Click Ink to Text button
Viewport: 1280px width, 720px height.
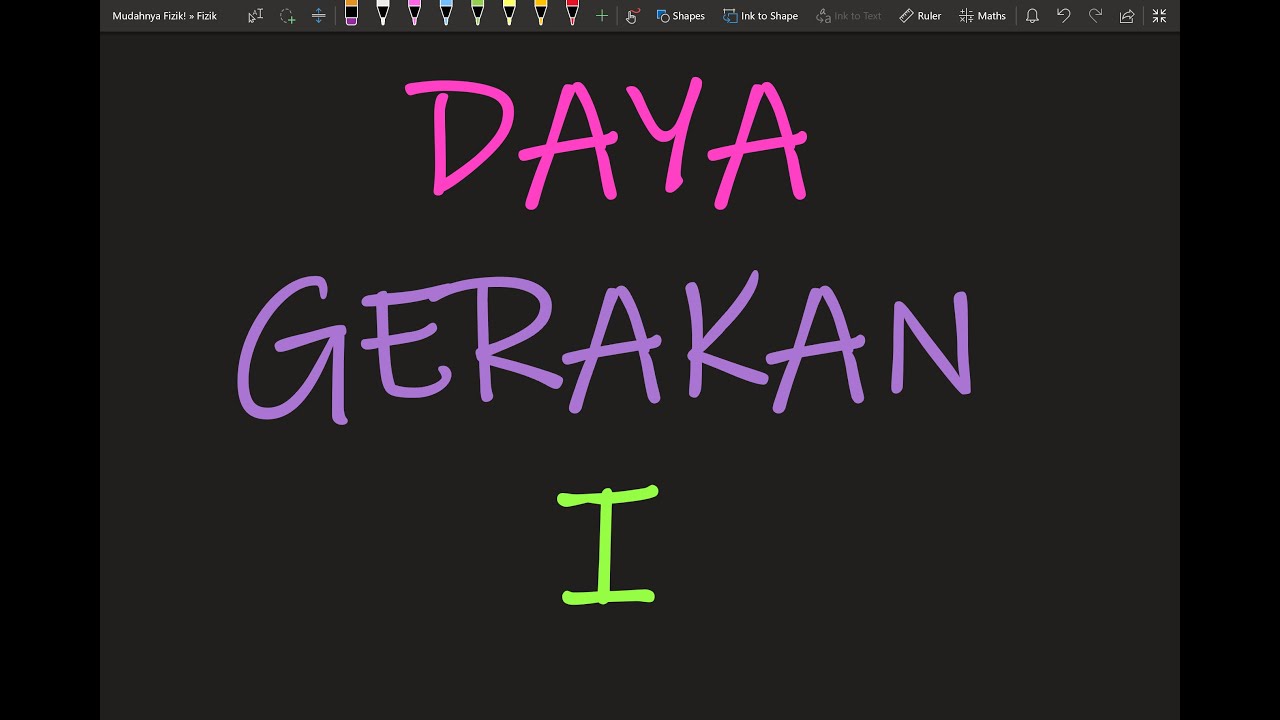[x=849, y=16]
